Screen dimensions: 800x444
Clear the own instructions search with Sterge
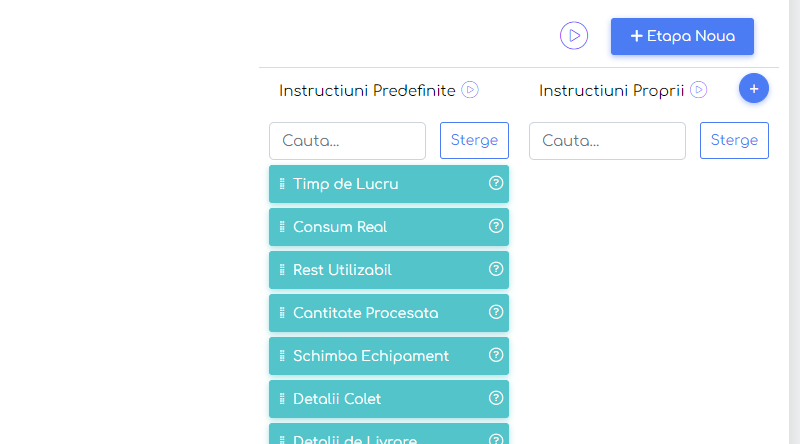(x=734, y=140)
